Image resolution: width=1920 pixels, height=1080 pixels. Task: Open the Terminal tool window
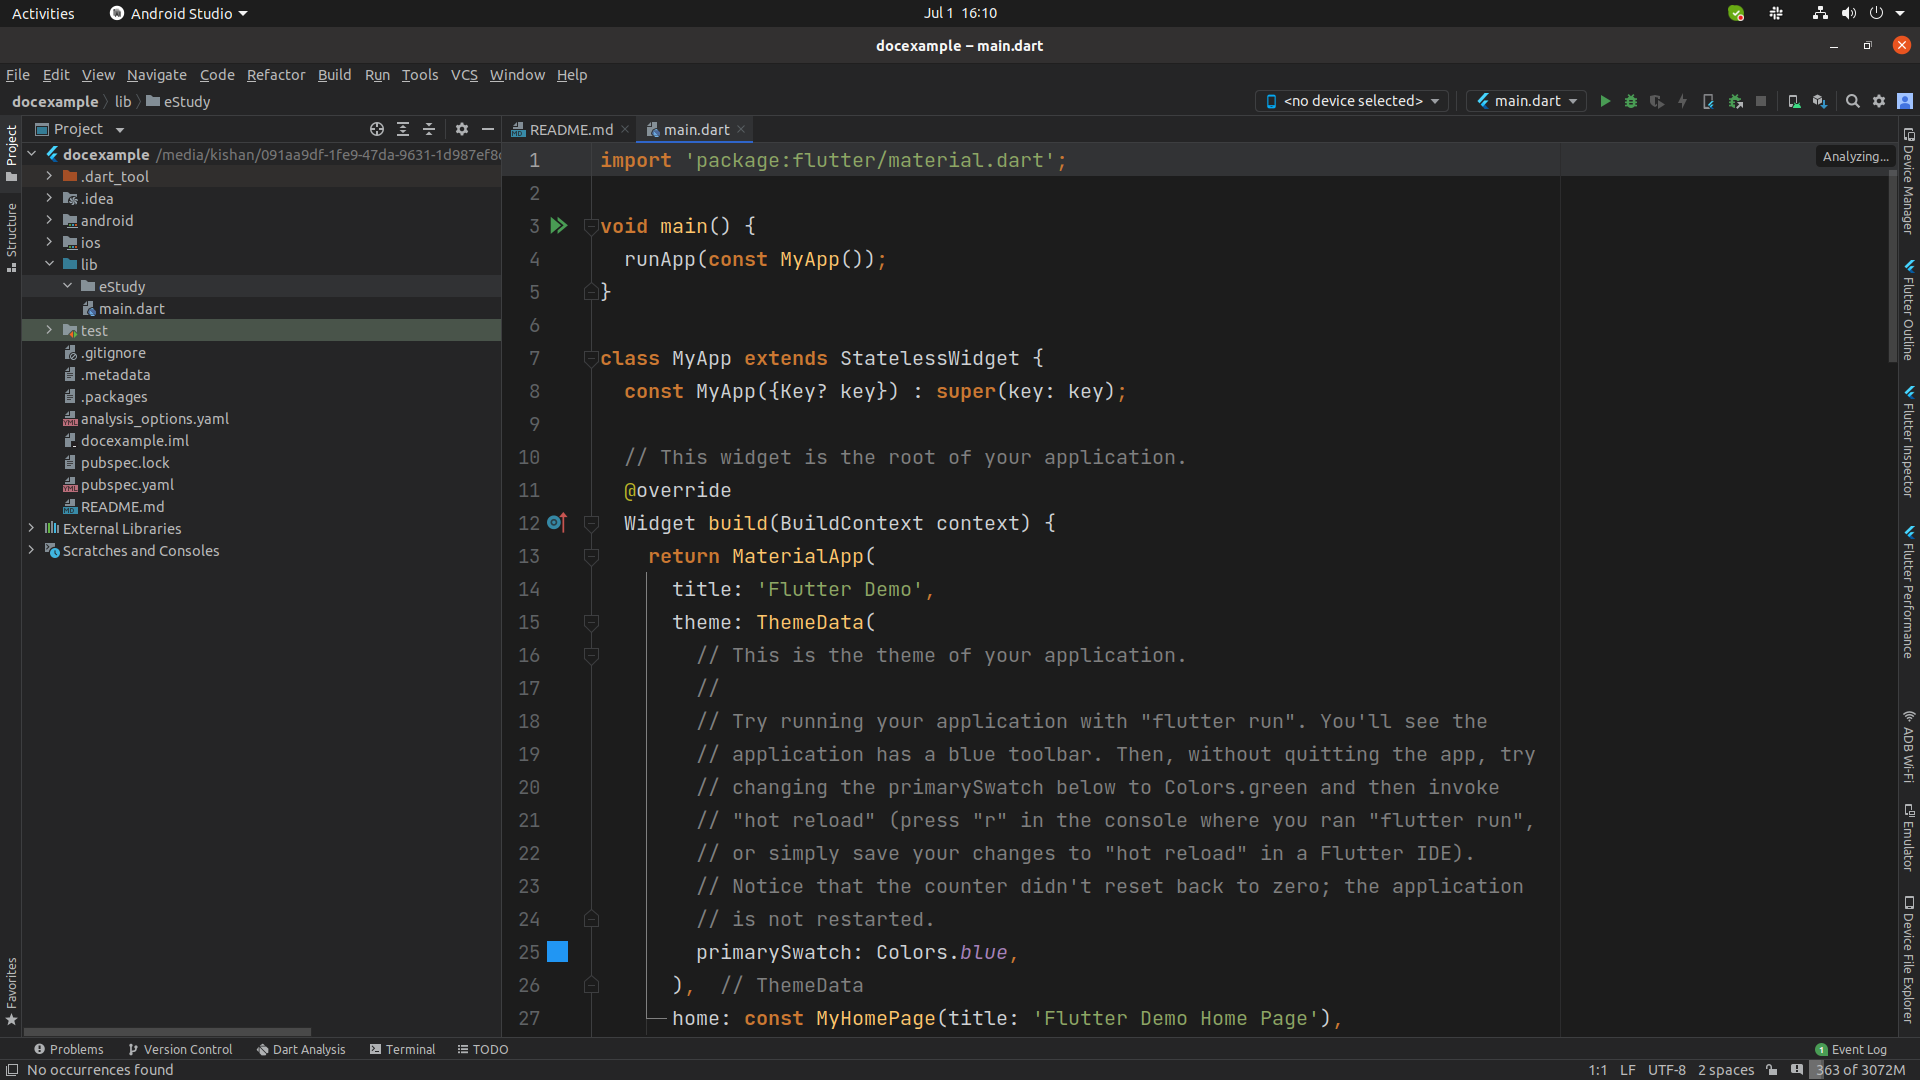click(402, 1049)
